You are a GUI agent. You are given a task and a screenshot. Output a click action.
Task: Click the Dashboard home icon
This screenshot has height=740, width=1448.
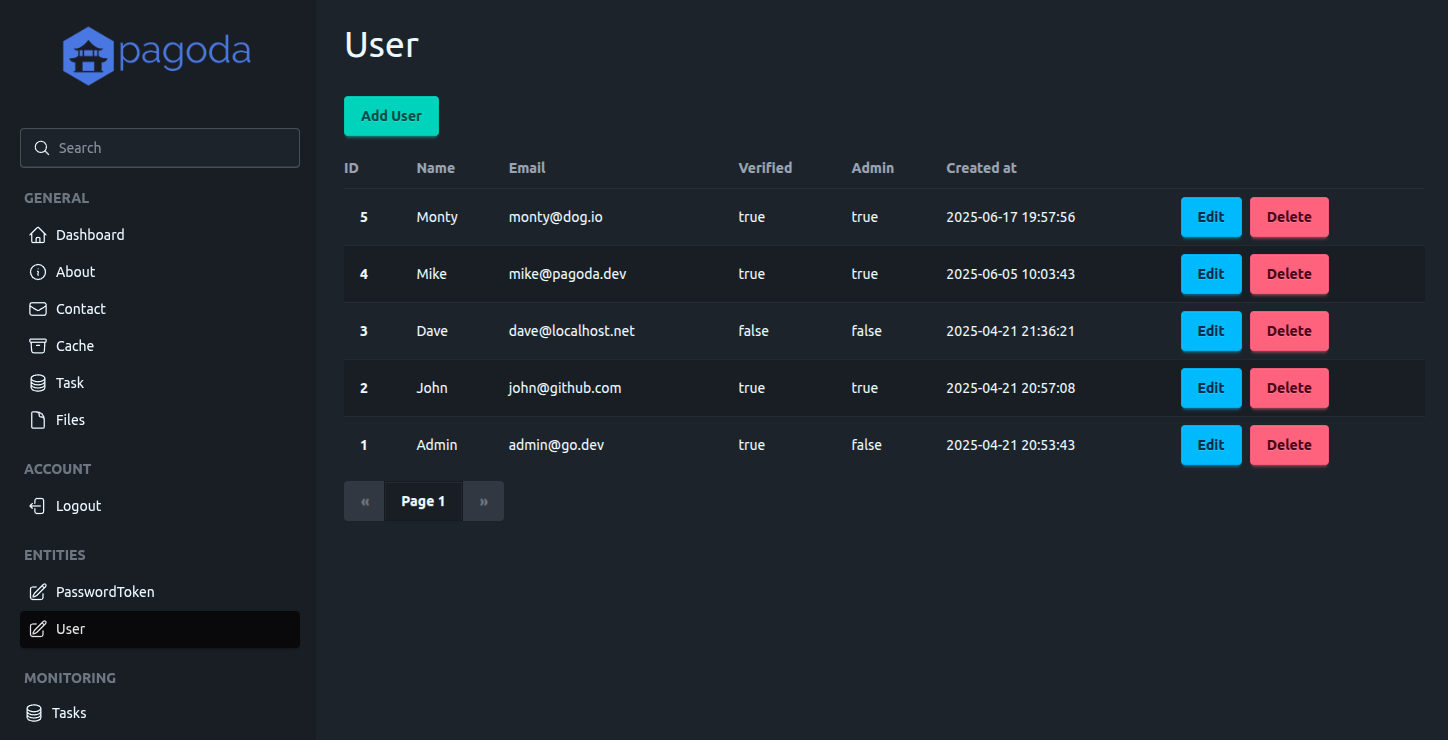pyautogui.click(x=38, y=235)
